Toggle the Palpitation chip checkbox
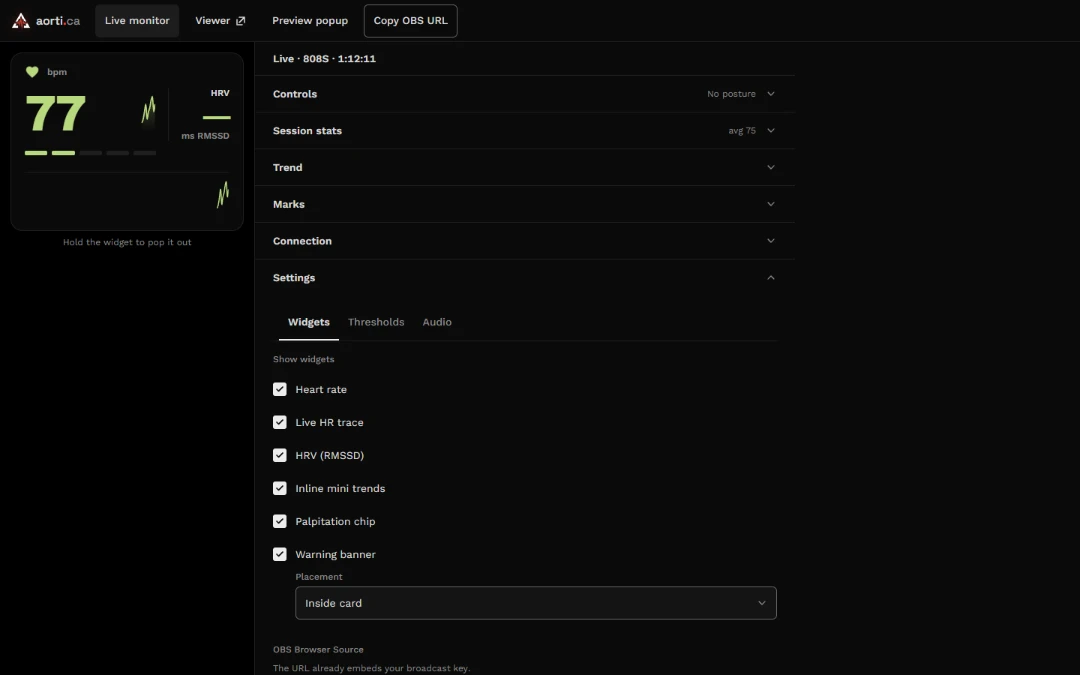Screen dimensions: 1080x675 coord(280,521)
